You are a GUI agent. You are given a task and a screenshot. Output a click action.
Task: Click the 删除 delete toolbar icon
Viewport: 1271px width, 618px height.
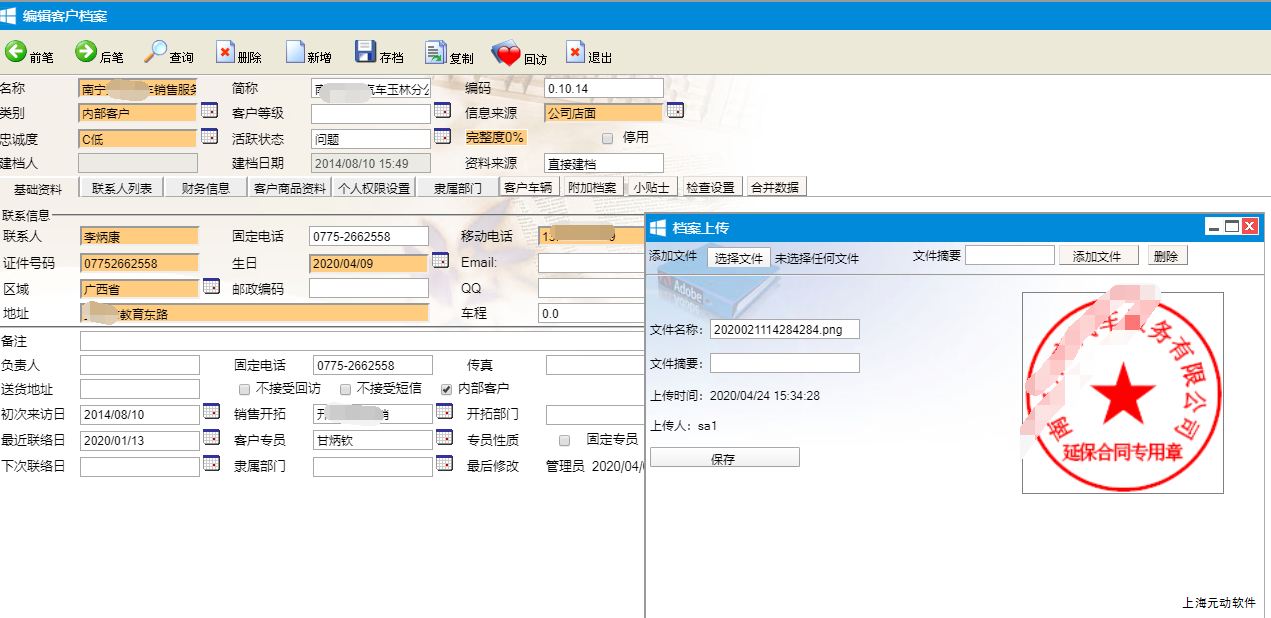tap(225, 53)
